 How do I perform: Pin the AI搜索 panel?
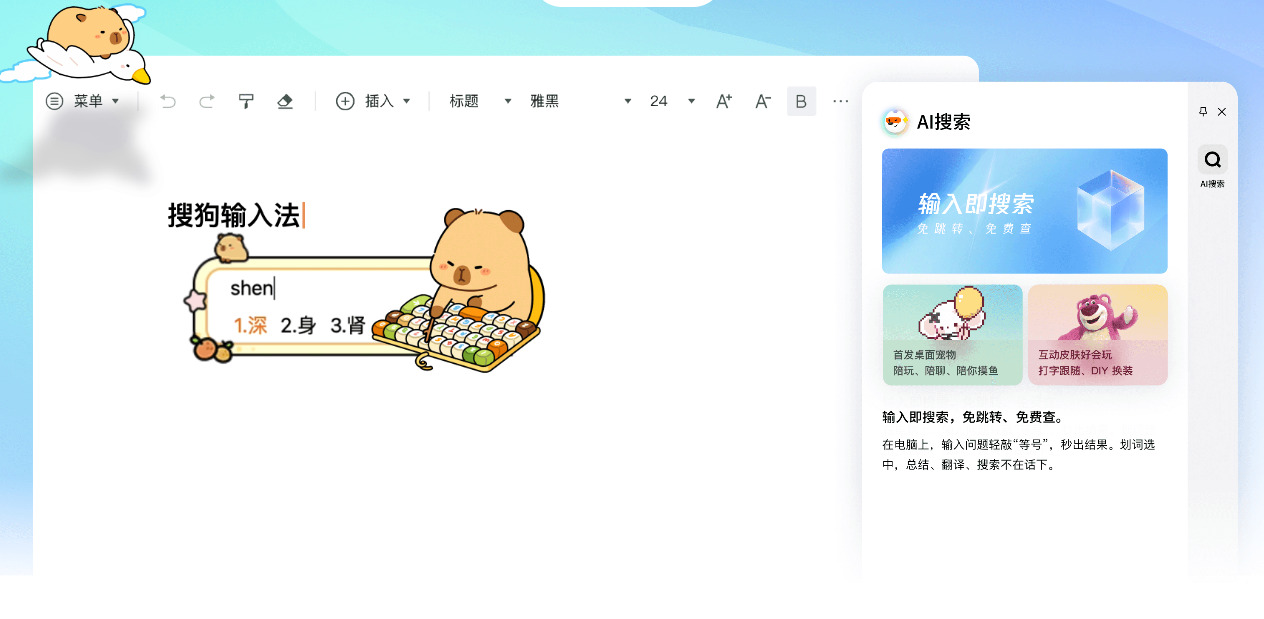pyautogui.click(x=1203, y=111)
